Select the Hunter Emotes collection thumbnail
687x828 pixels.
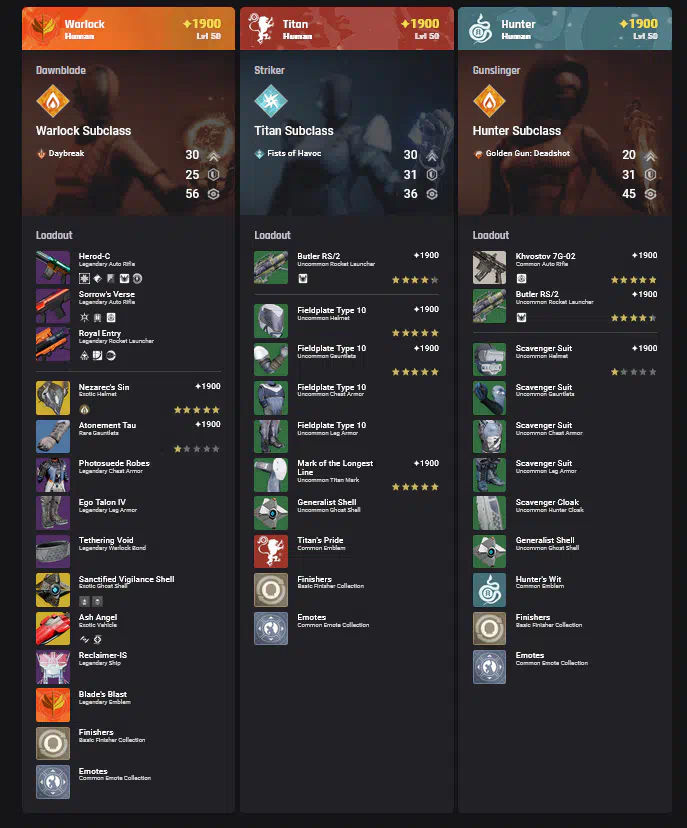490,667
